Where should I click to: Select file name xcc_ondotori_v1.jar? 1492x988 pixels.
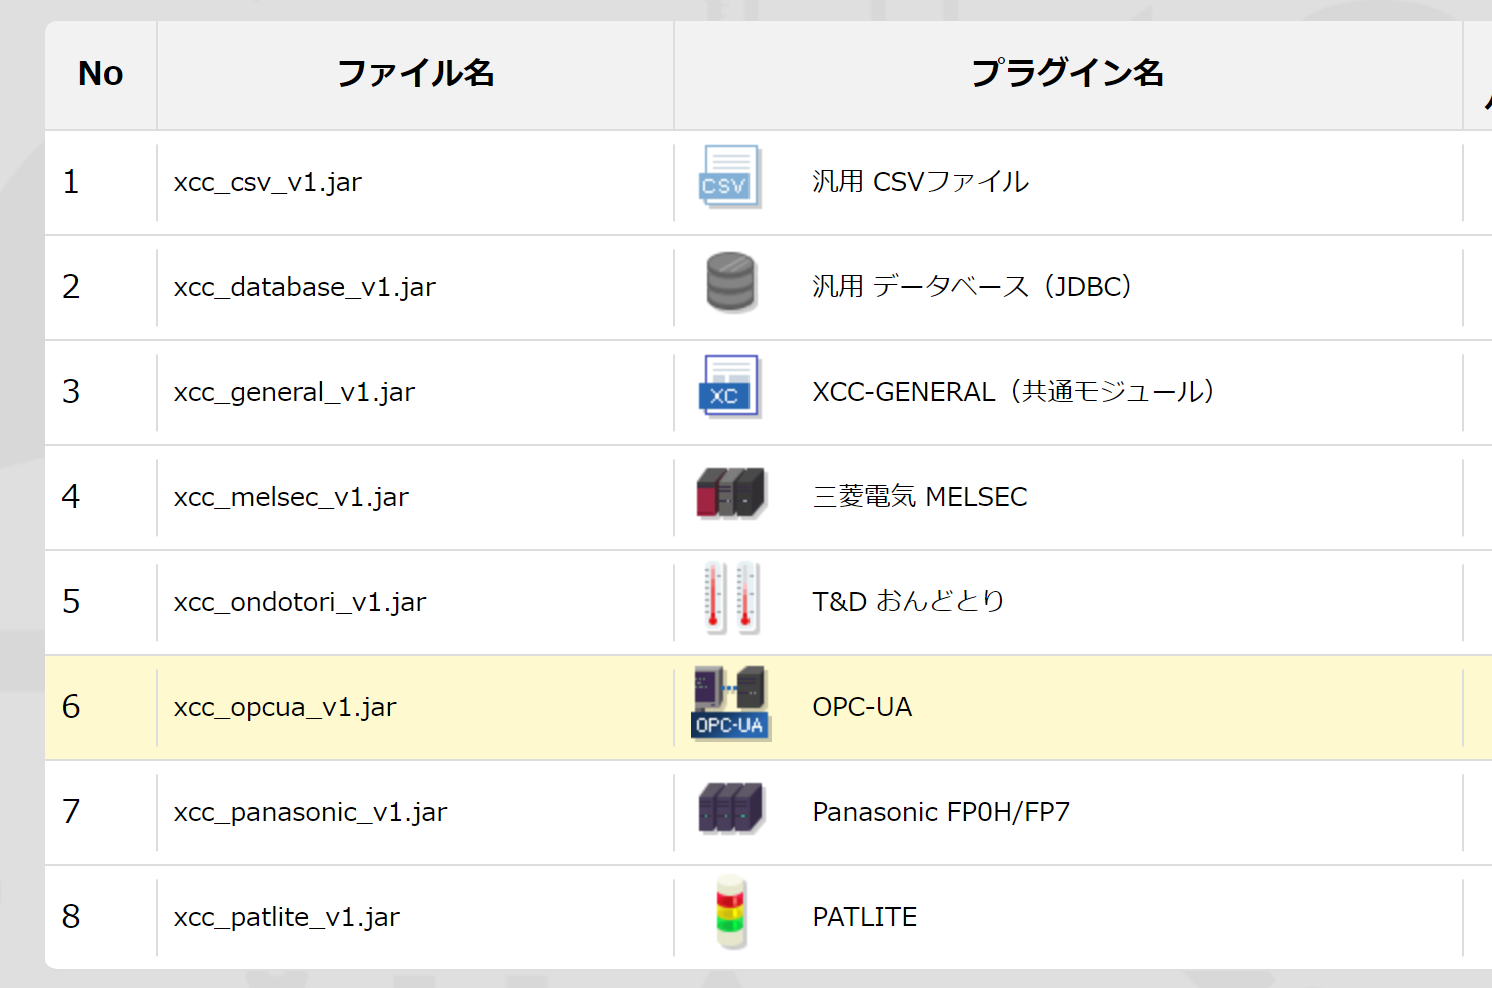pyautogui.click(x=299, y=603)
